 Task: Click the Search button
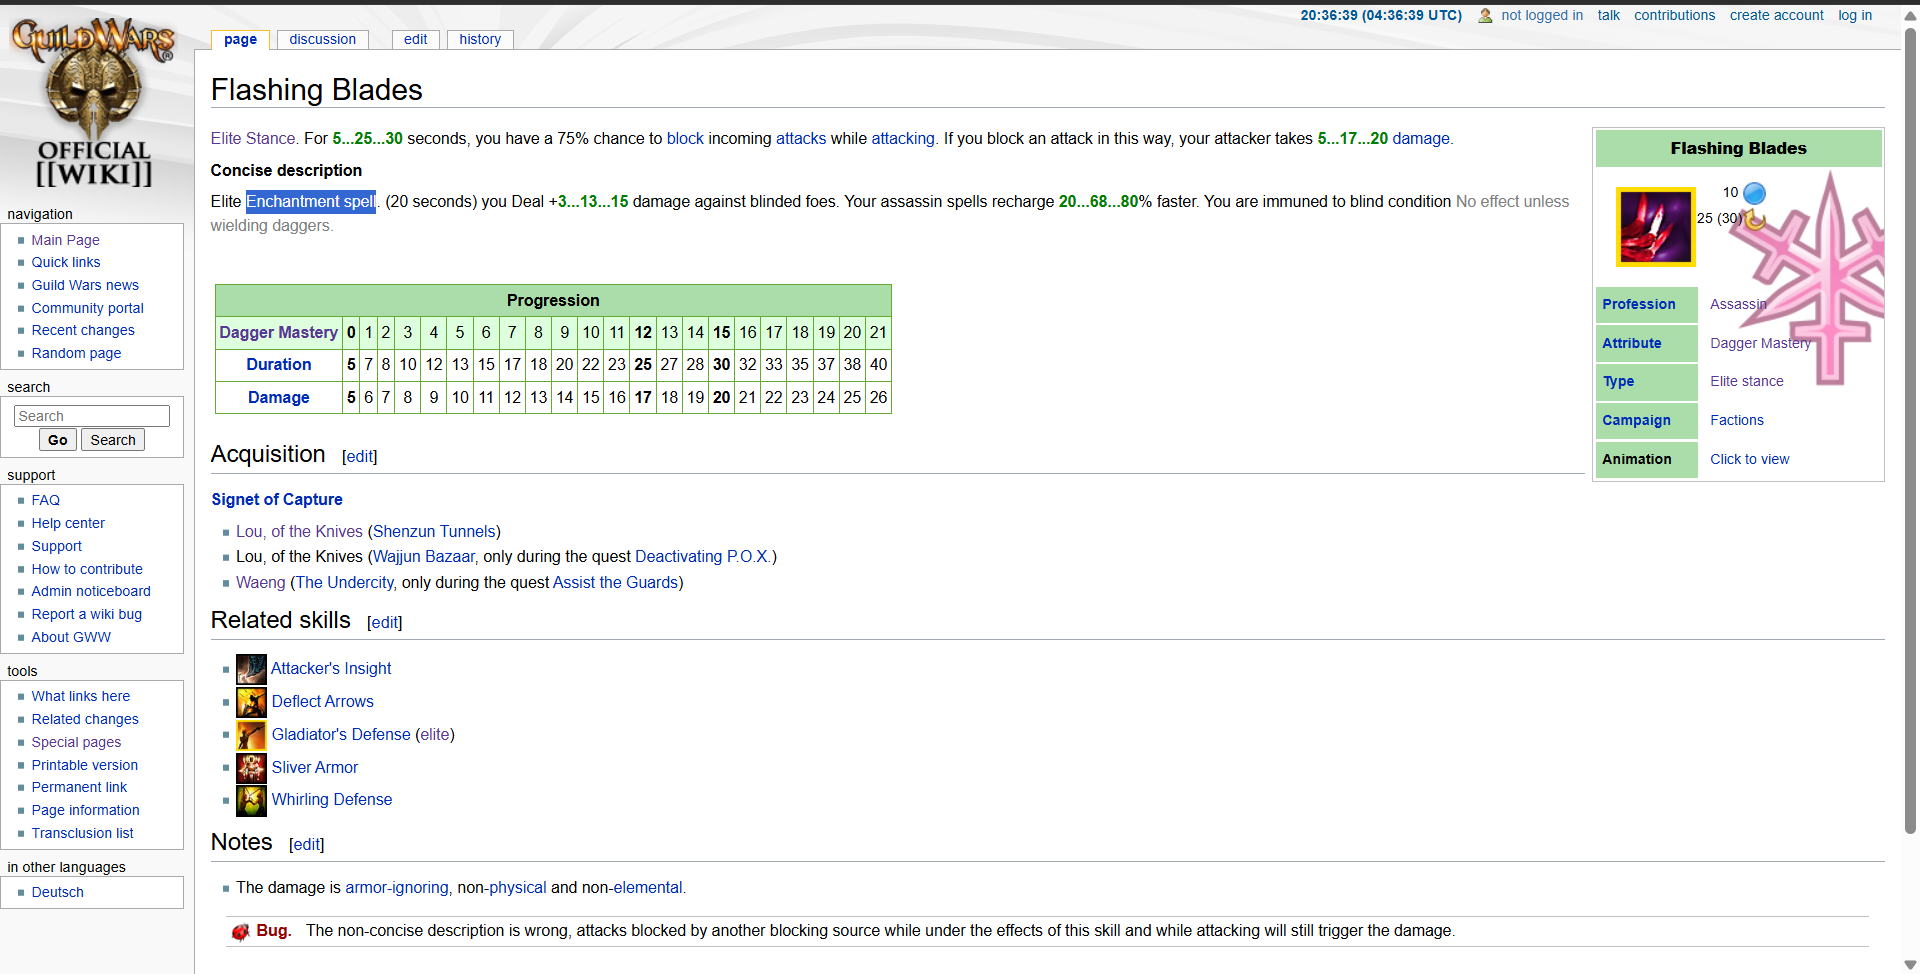tap(113, 440)
